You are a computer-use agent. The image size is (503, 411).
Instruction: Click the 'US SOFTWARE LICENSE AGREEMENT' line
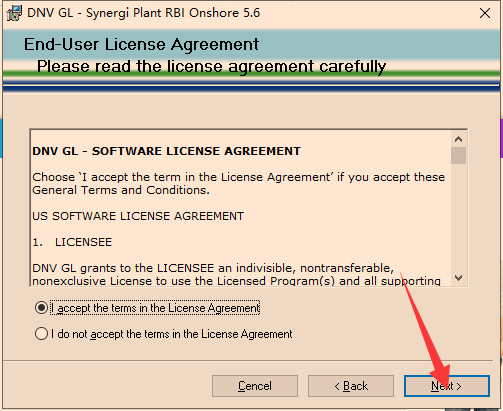[x=138, y=216]
